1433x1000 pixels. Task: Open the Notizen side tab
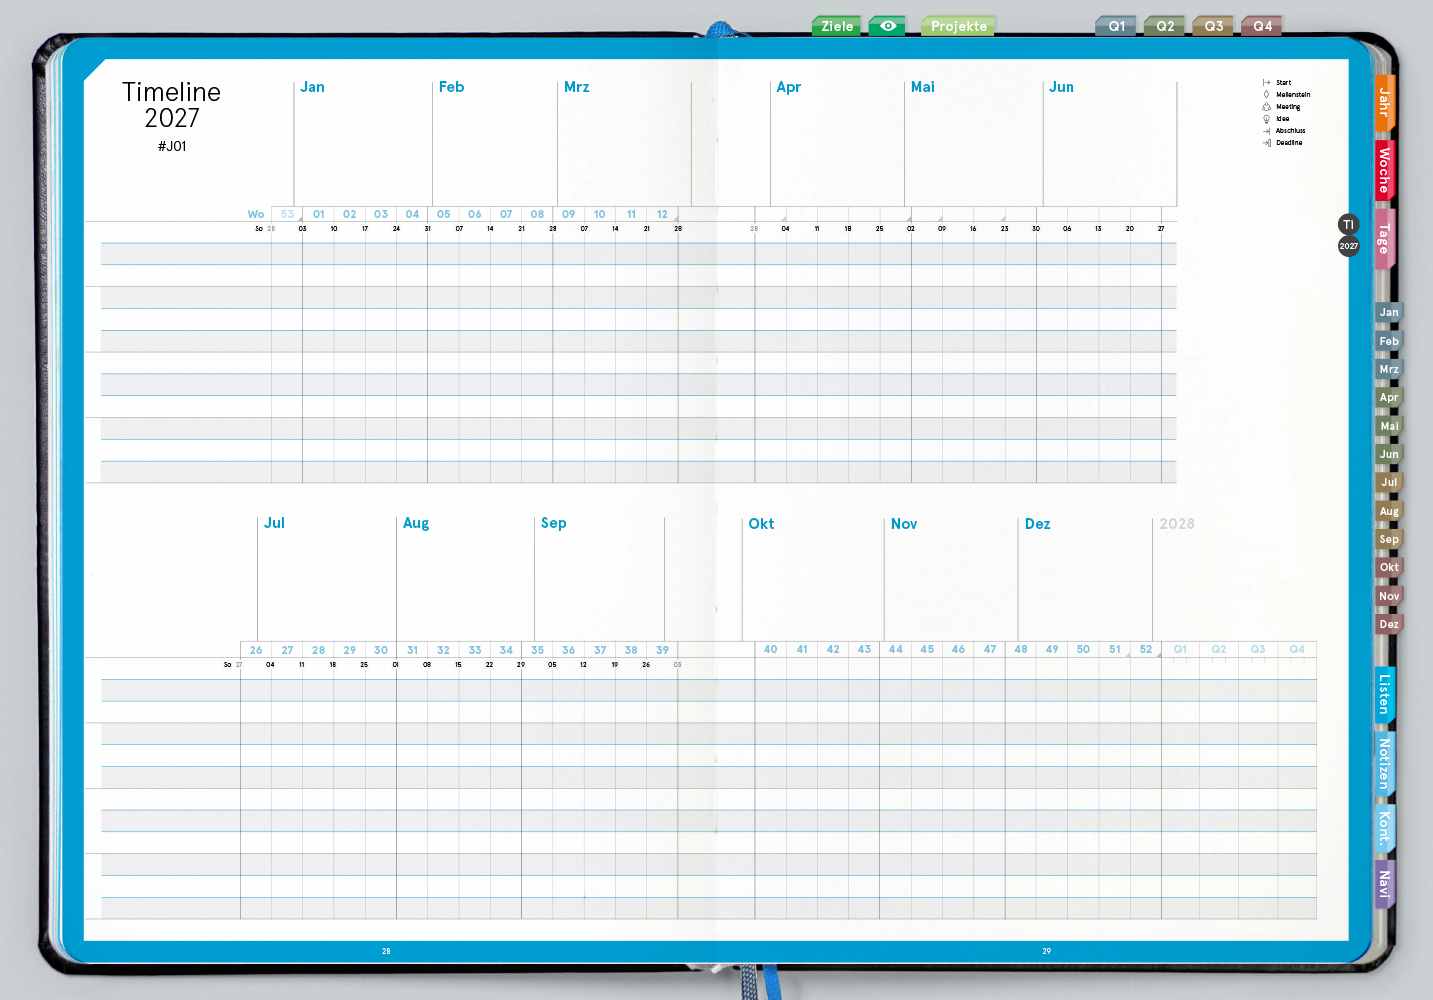tap(1384, 763)
